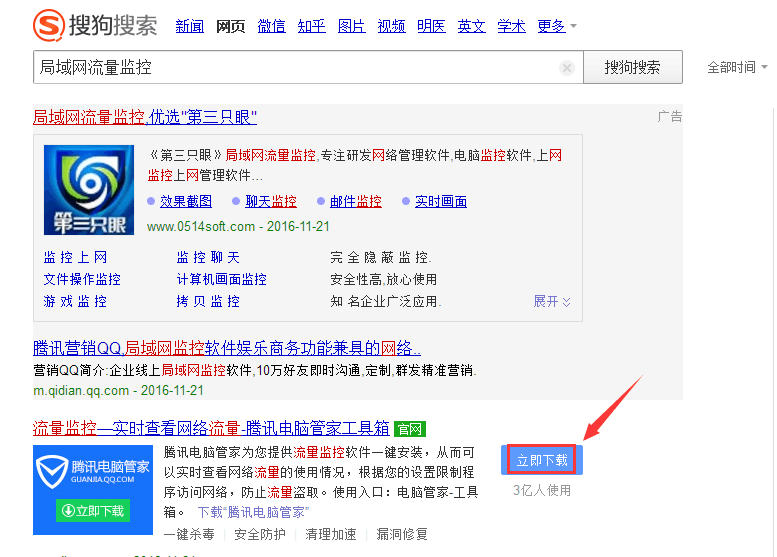Switch to the 微信 search tab
777x557 pixels.
(272, 26)
